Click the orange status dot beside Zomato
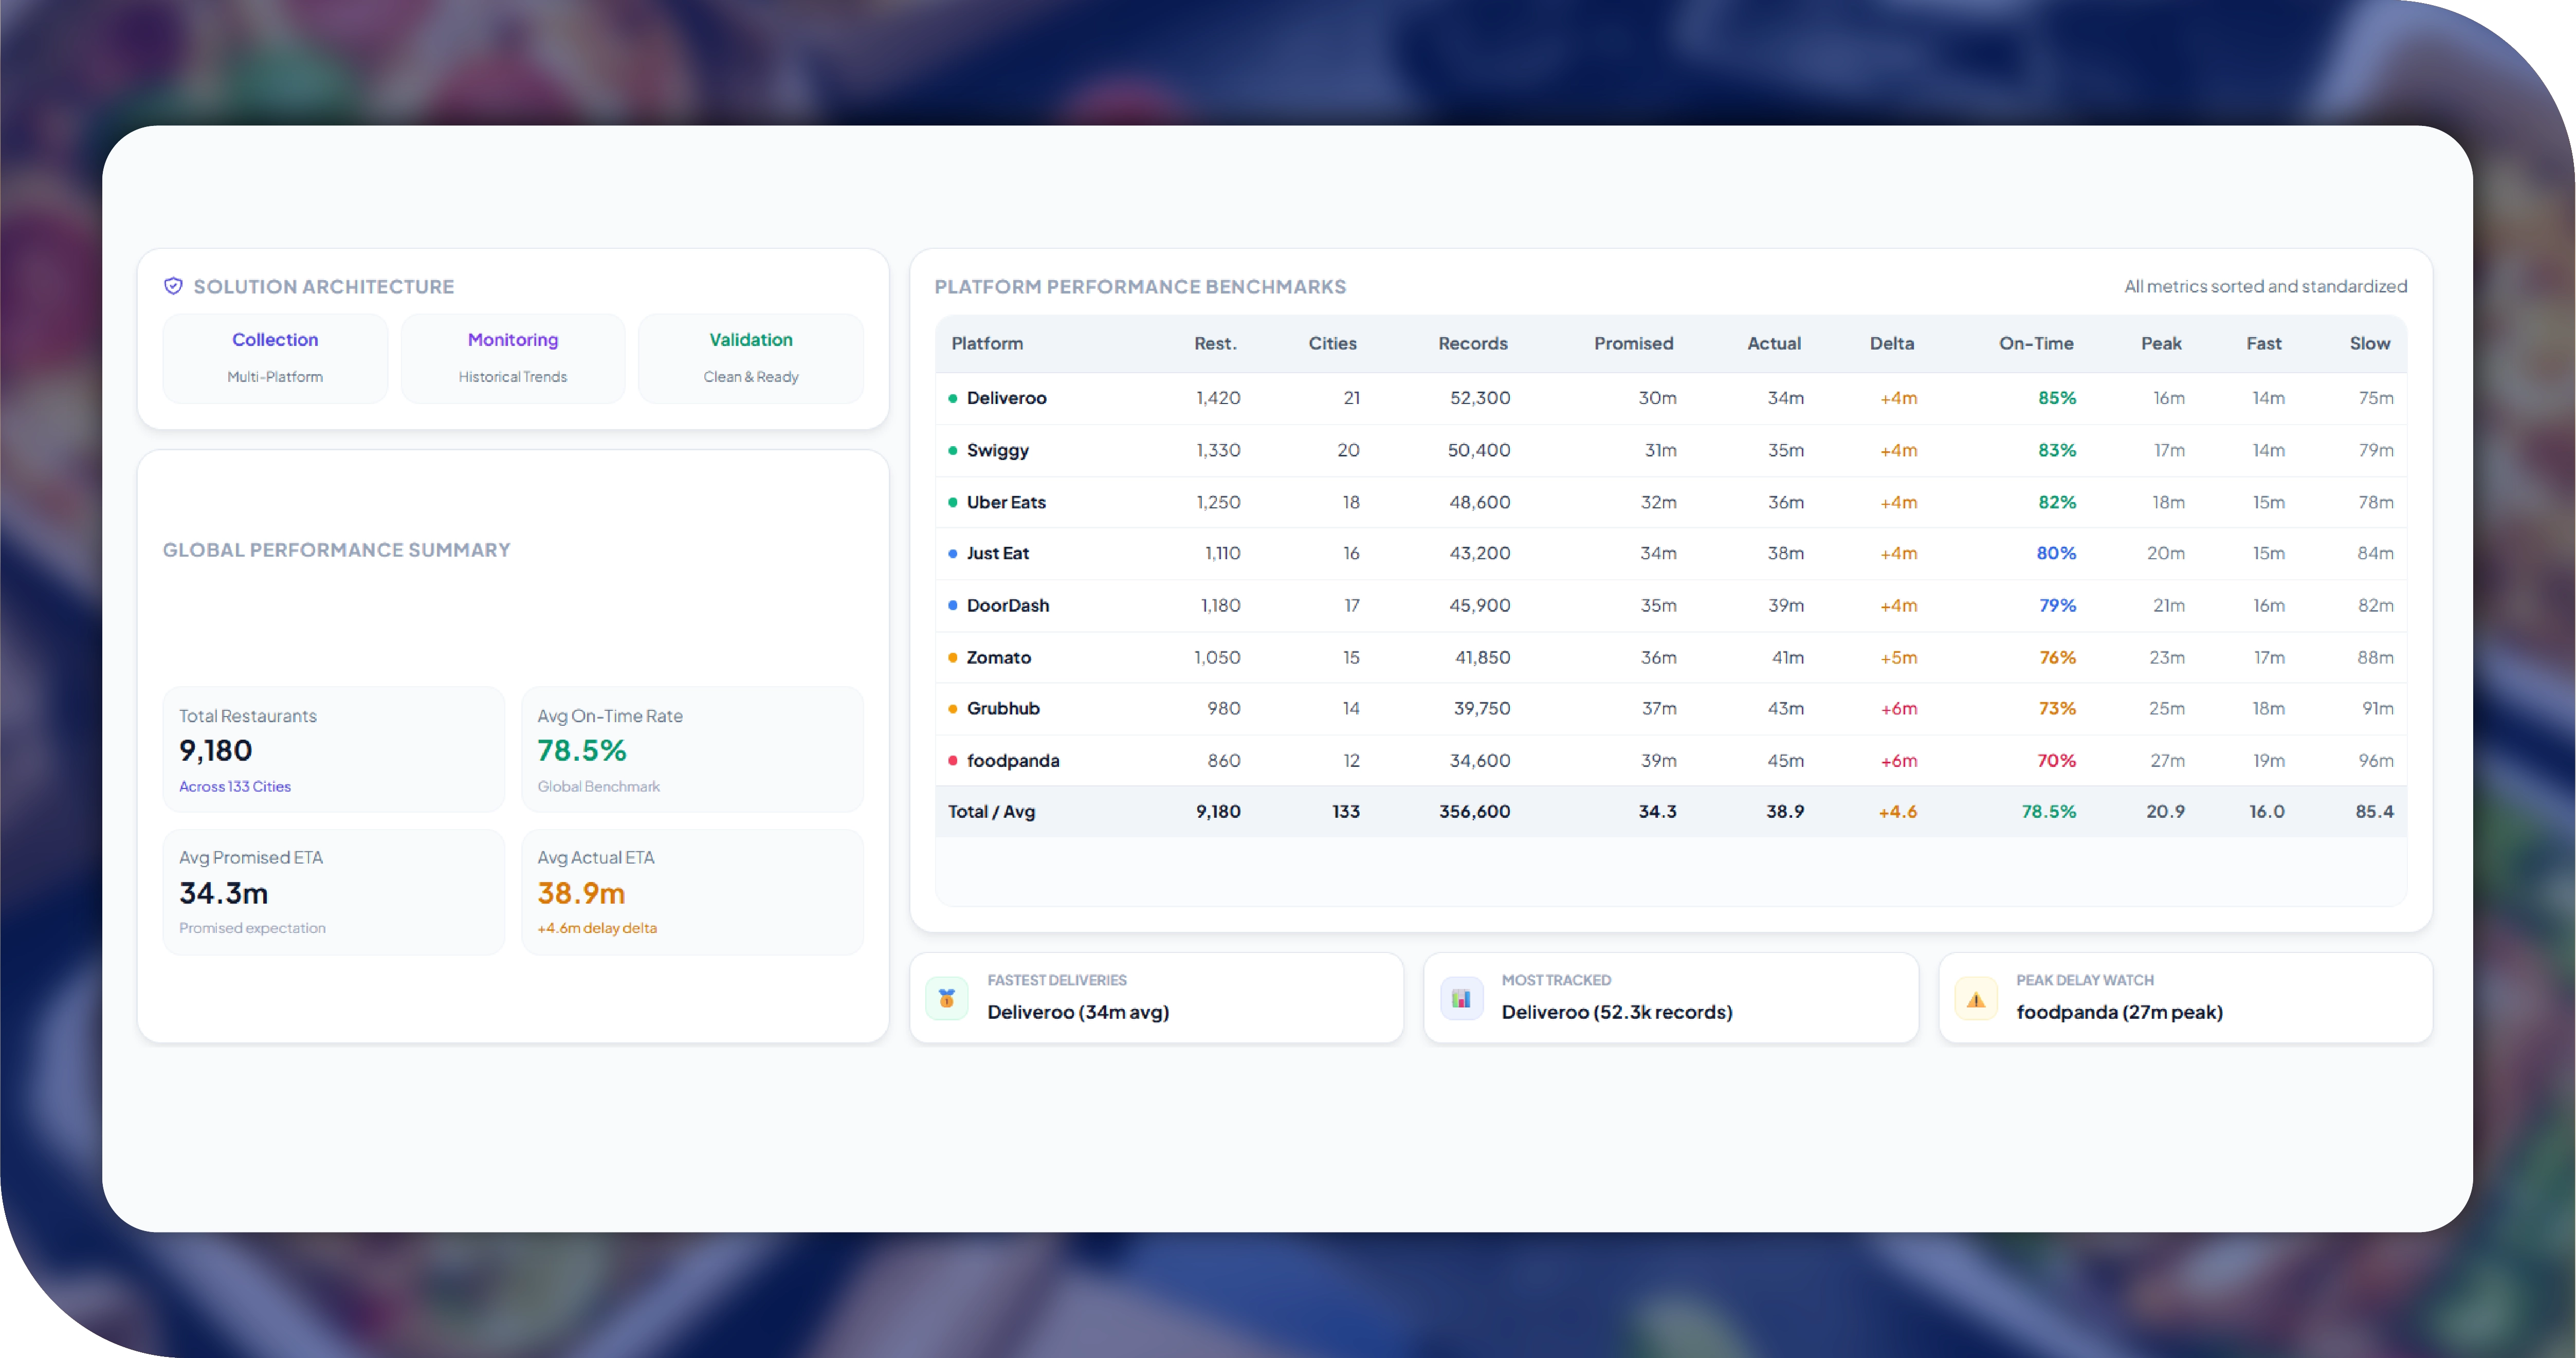2576x1358 pixels. pos(952,657)
